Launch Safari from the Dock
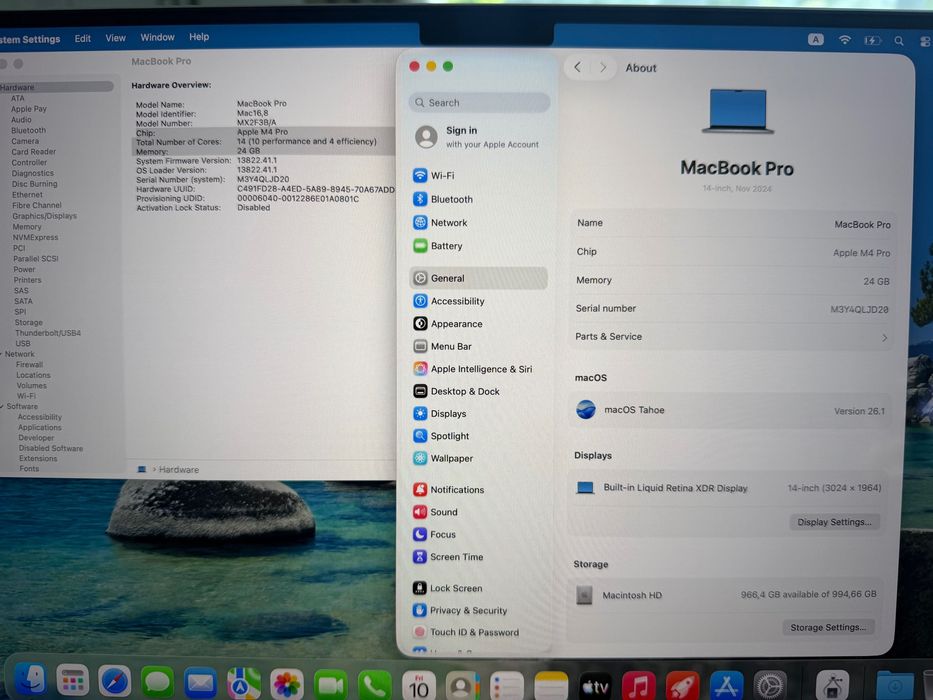 (x=115, y=682)
